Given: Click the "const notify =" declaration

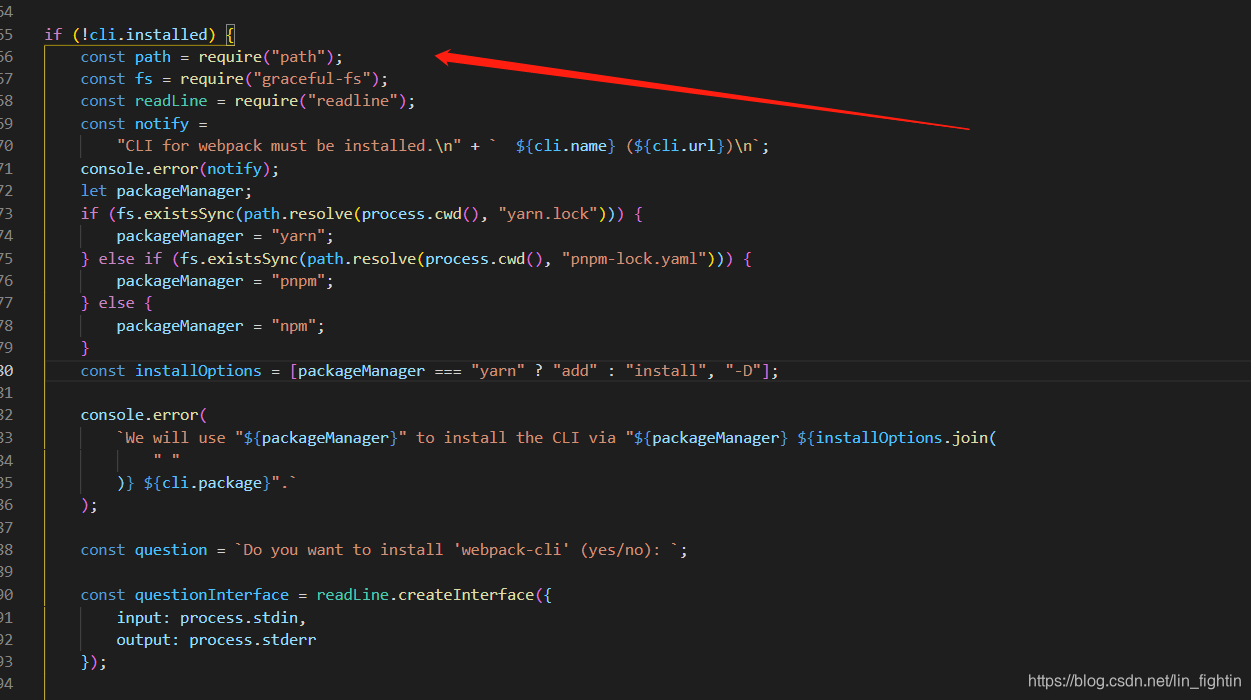Looking at the screenshot, I should coord(144,124).
